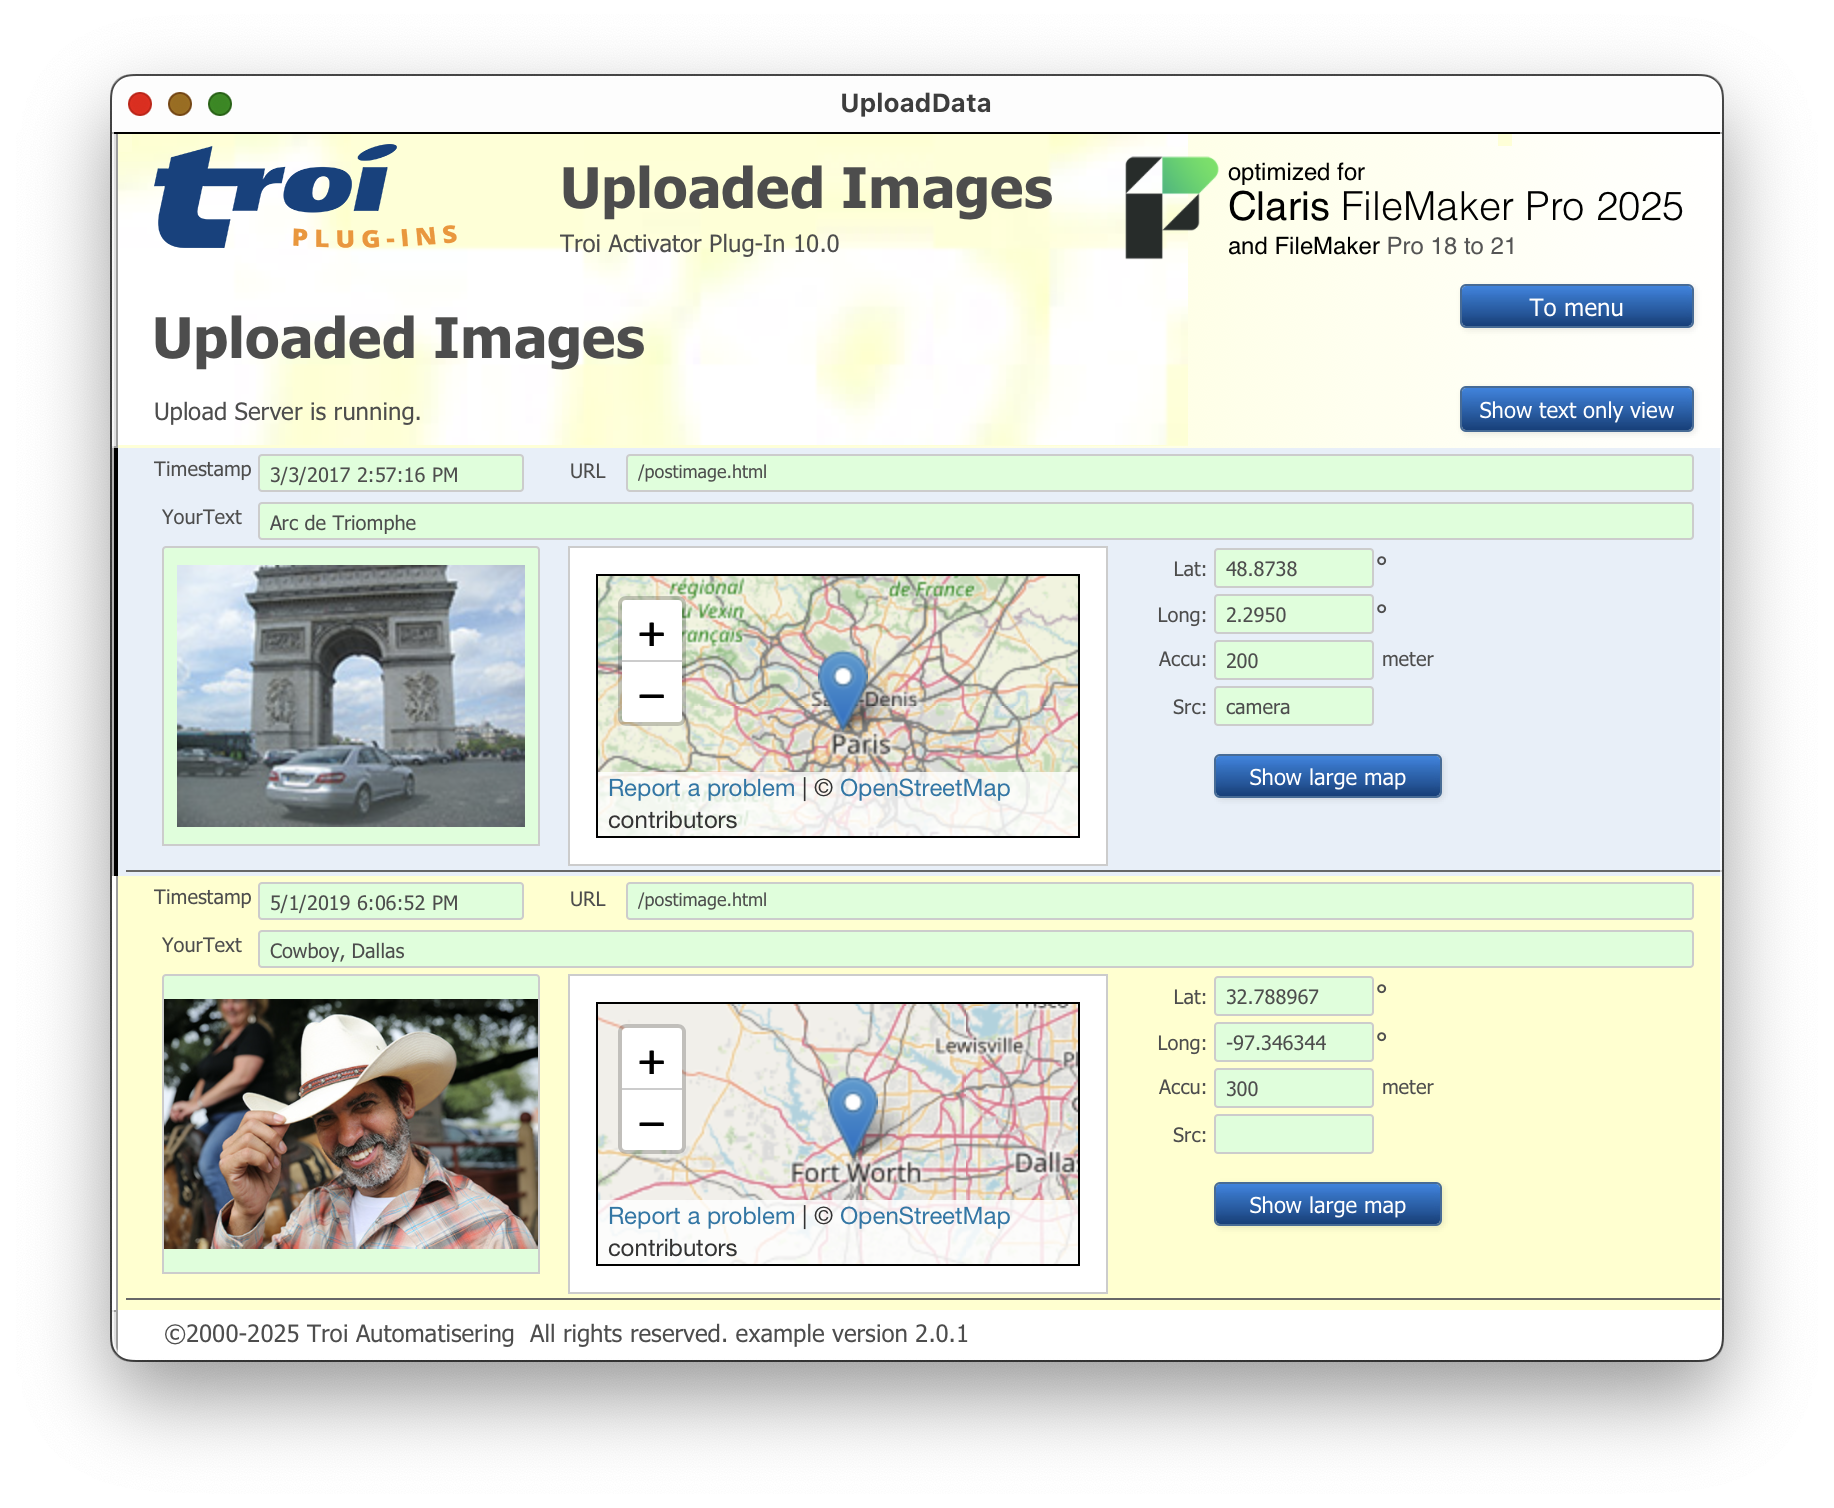Click the Src field showing camera
Screen dimensions: 1834x1508
coord(1293,706)
